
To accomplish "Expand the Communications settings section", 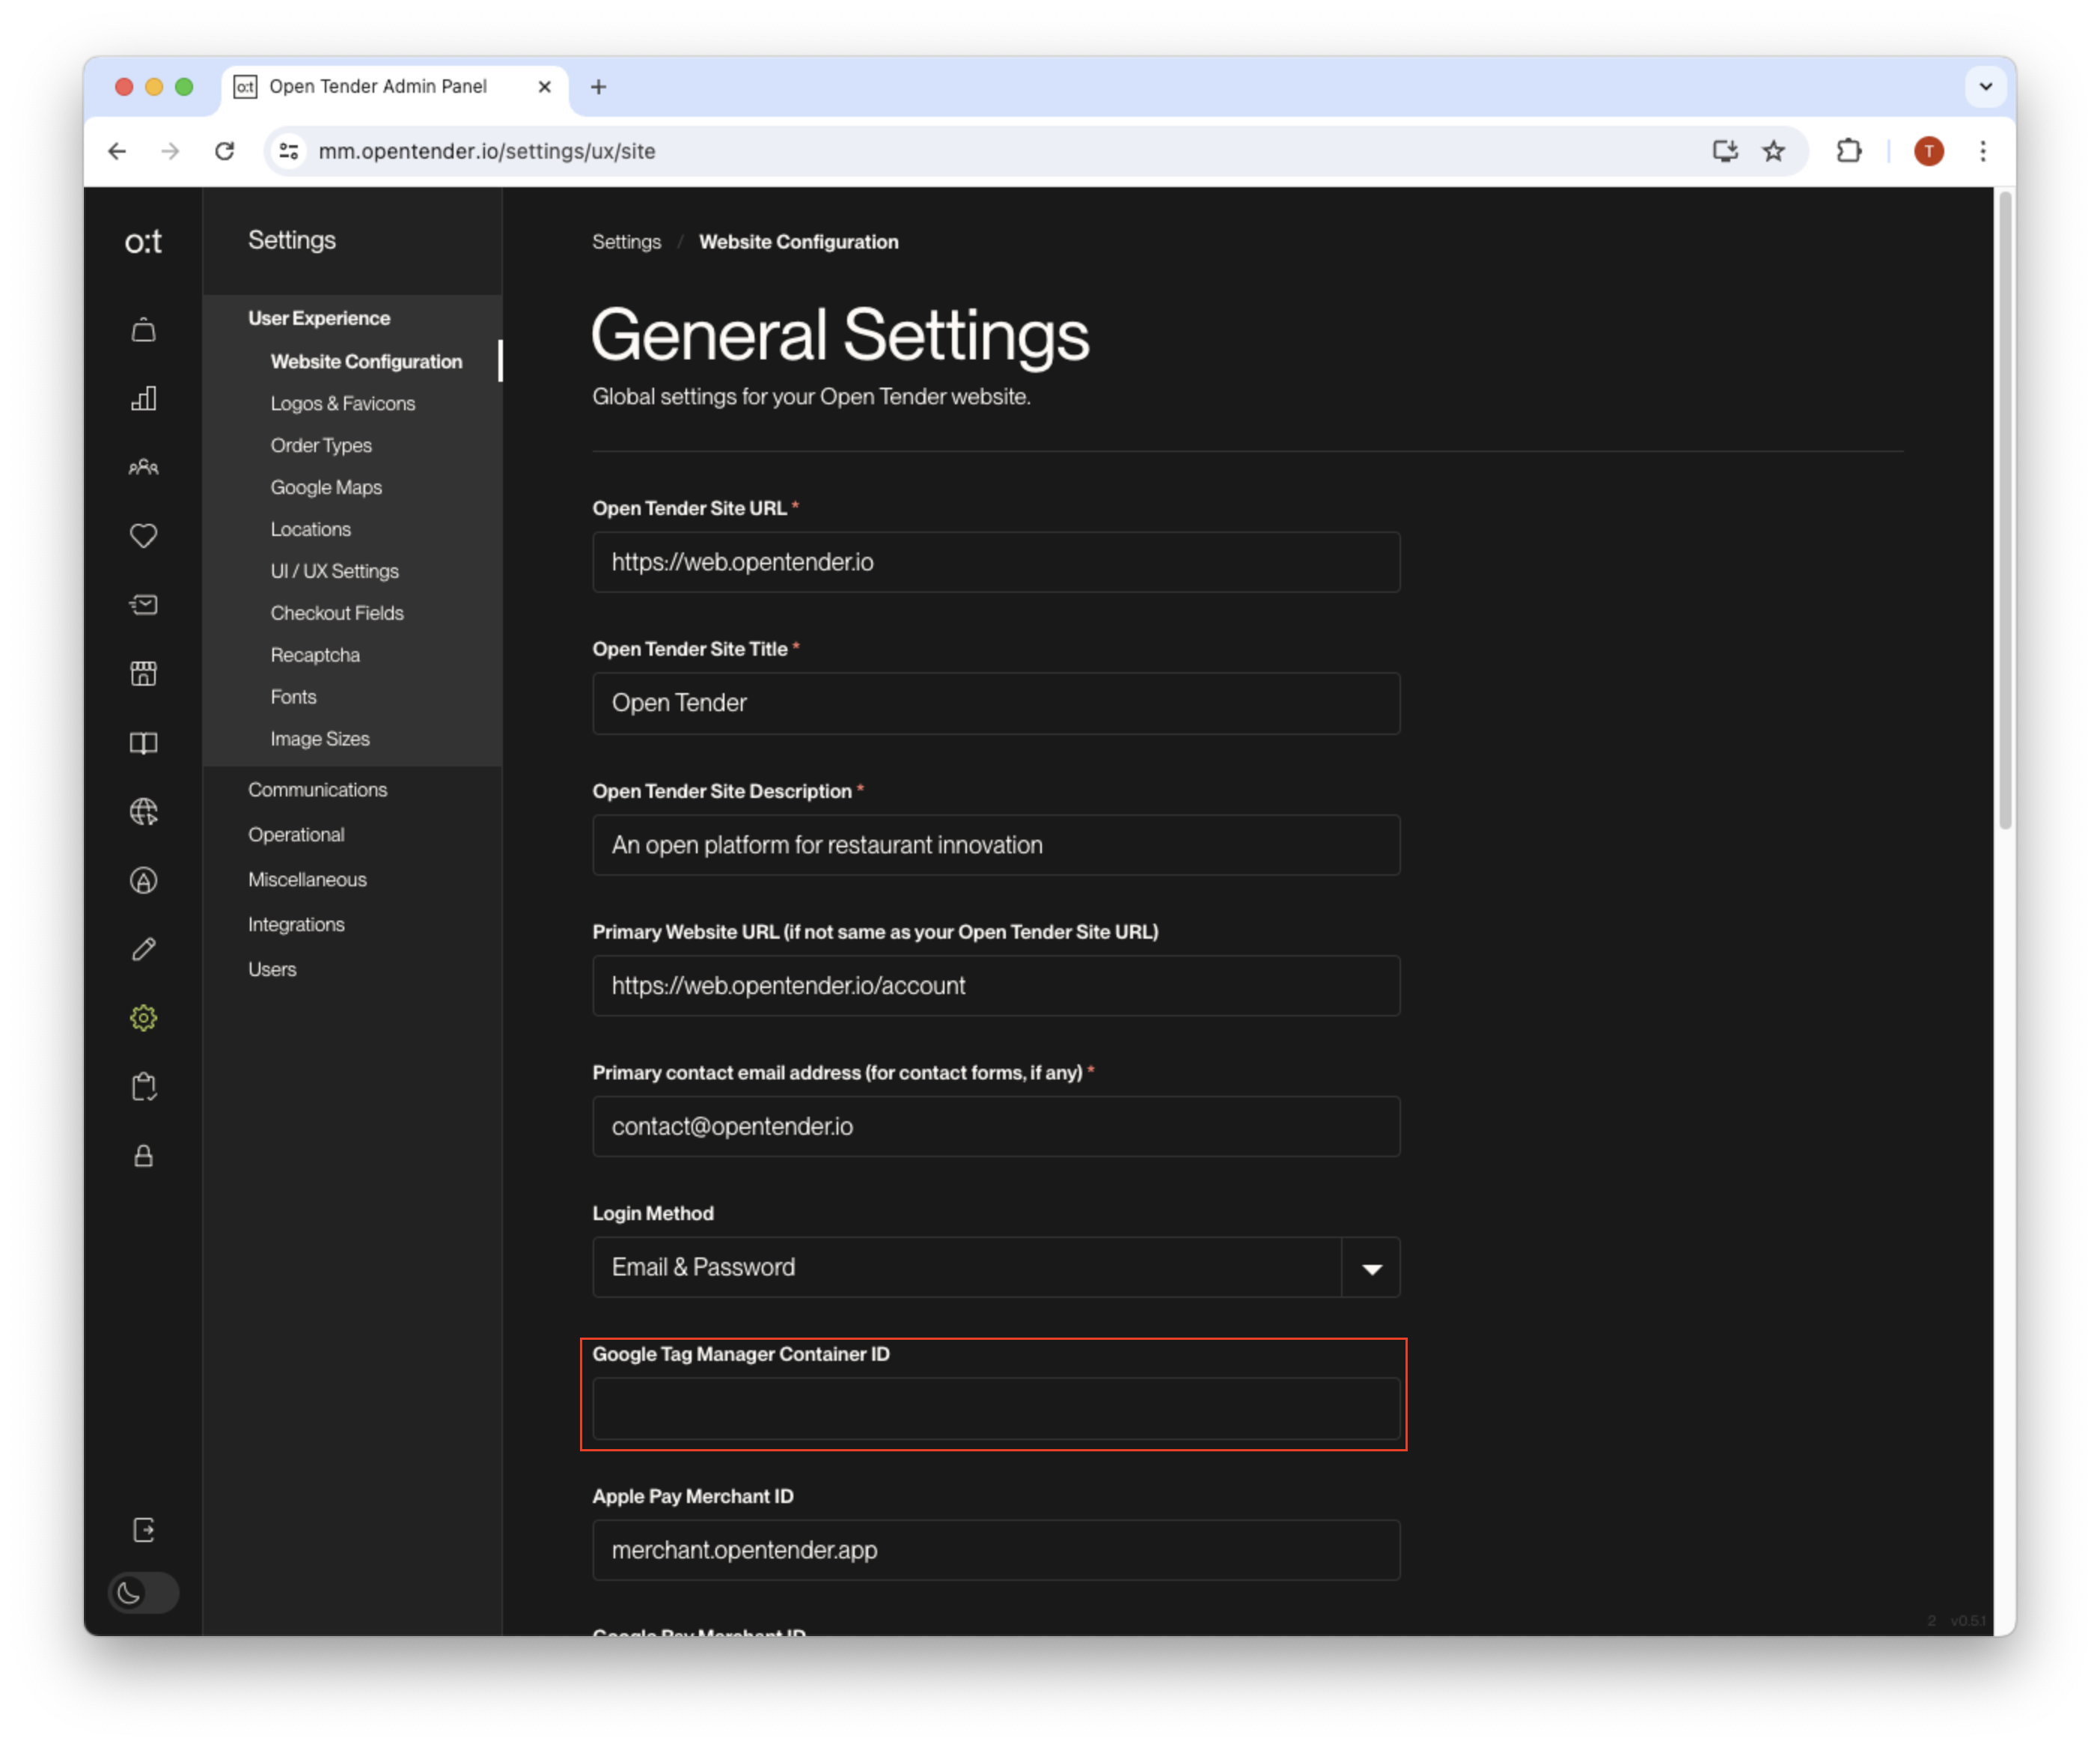I will tap(318, 790).
